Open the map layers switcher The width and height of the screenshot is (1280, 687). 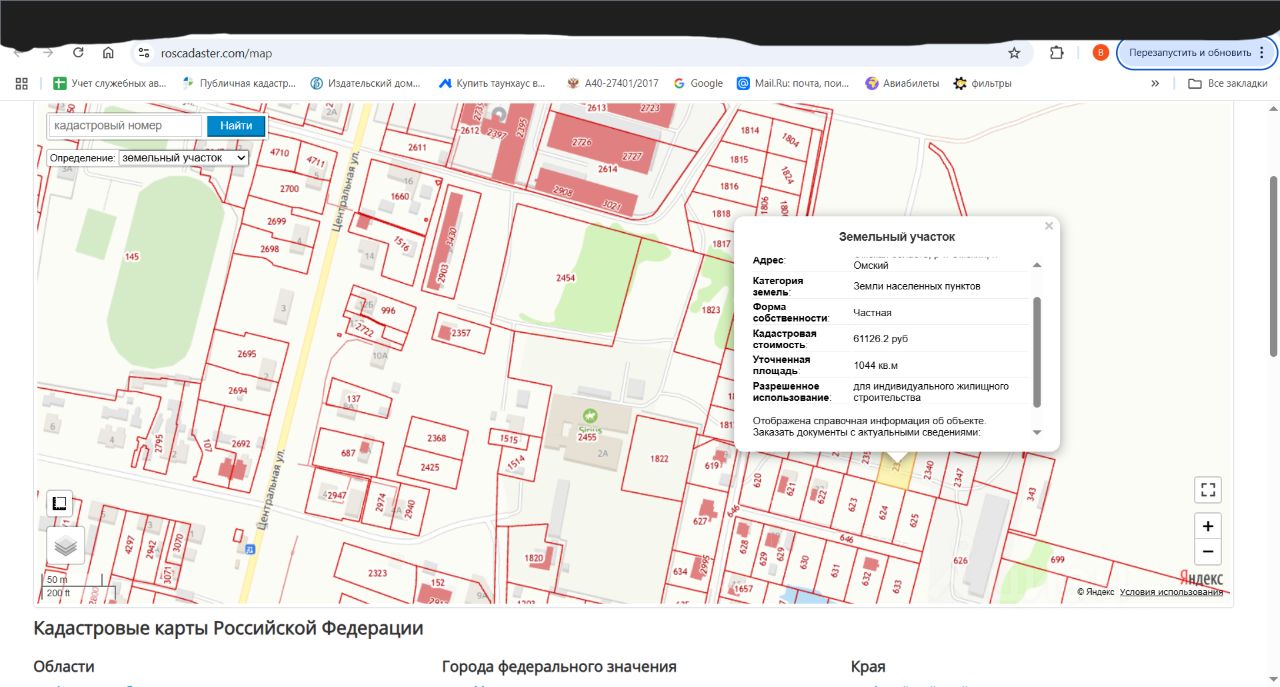pos(65,546)
